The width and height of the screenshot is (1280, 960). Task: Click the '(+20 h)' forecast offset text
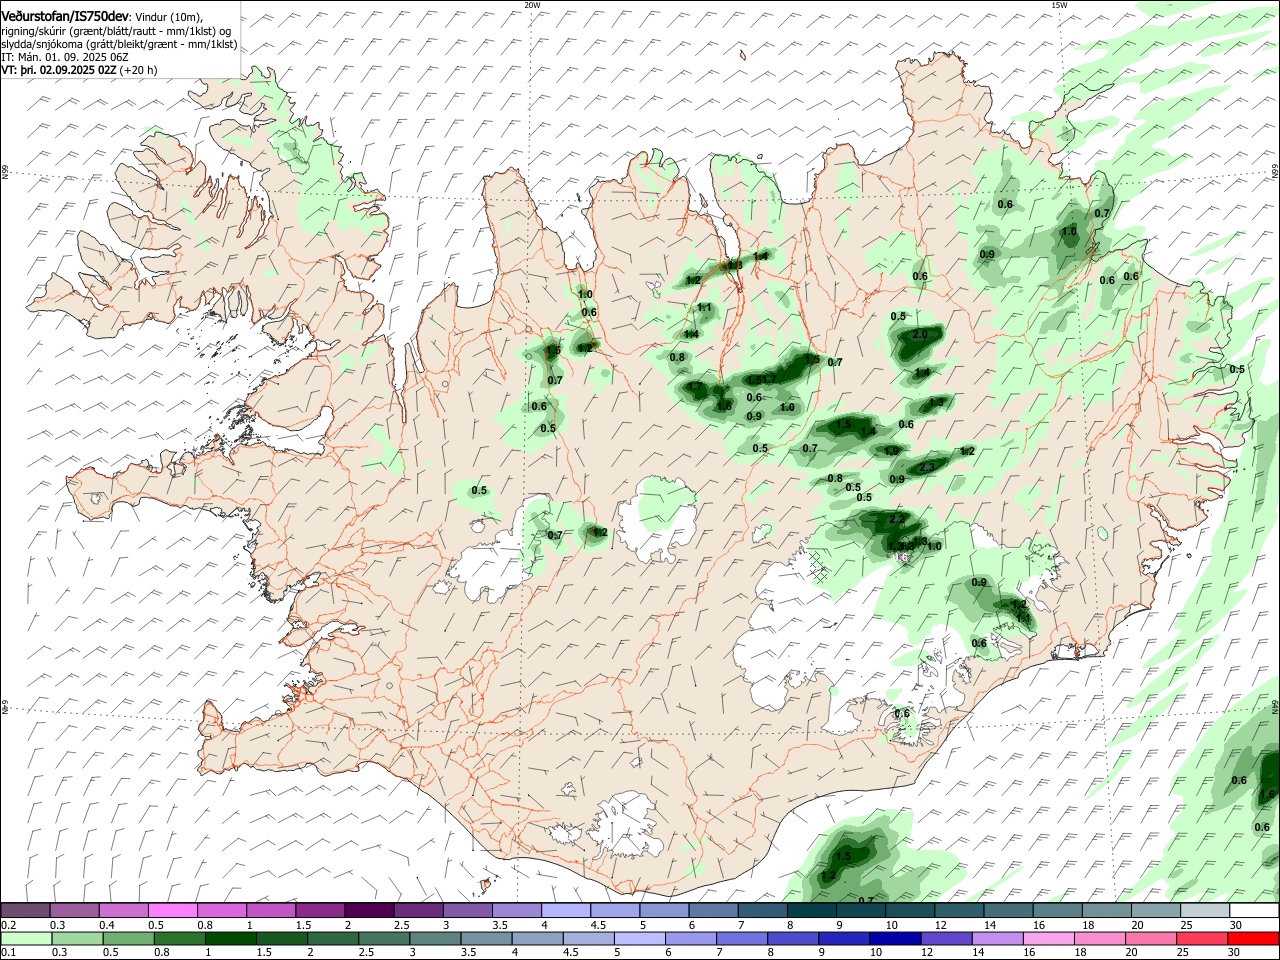(x=138, y=70)
